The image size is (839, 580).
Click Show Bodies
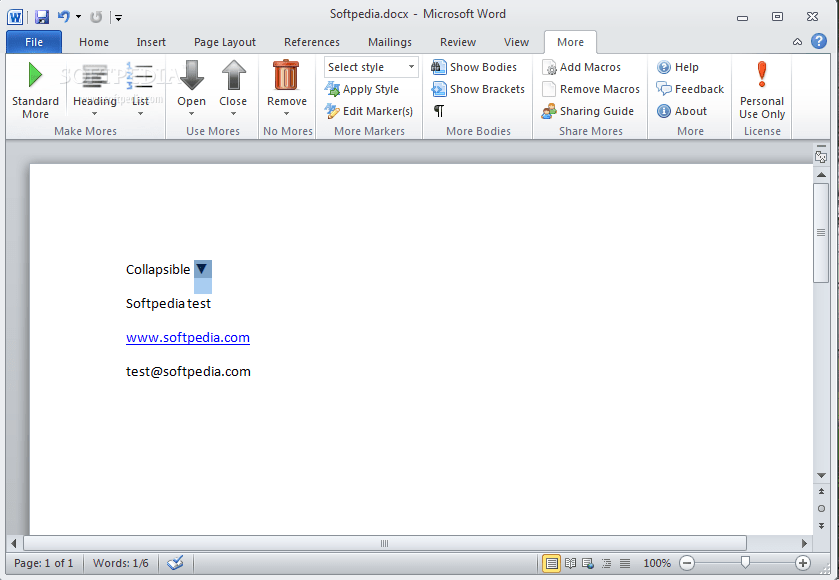[x=474, y=67]
